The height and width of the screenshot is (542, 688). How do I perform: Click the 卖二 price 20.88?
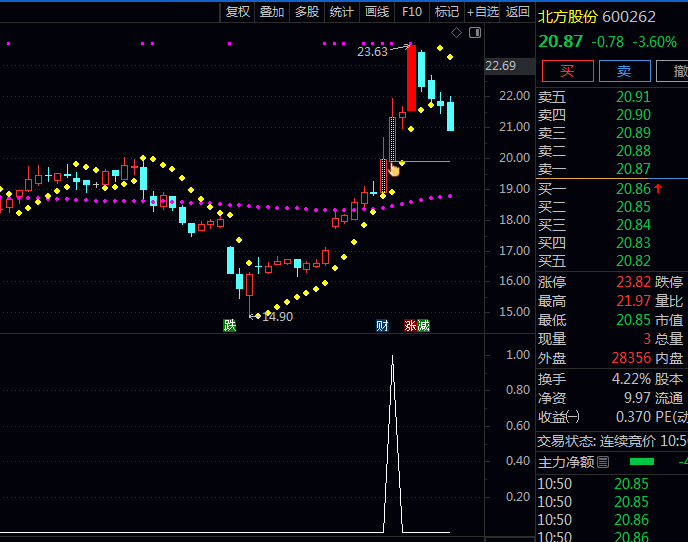[633, 151]
